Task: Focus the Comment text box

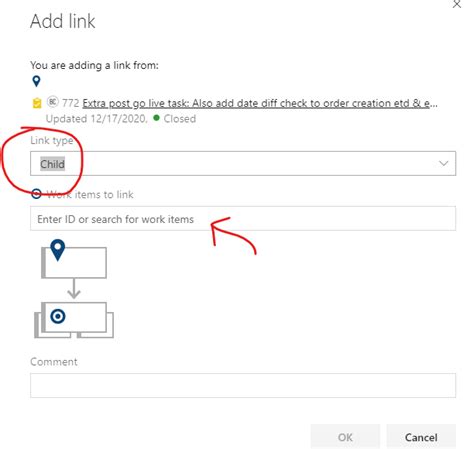Action: [x=243, y=385]
